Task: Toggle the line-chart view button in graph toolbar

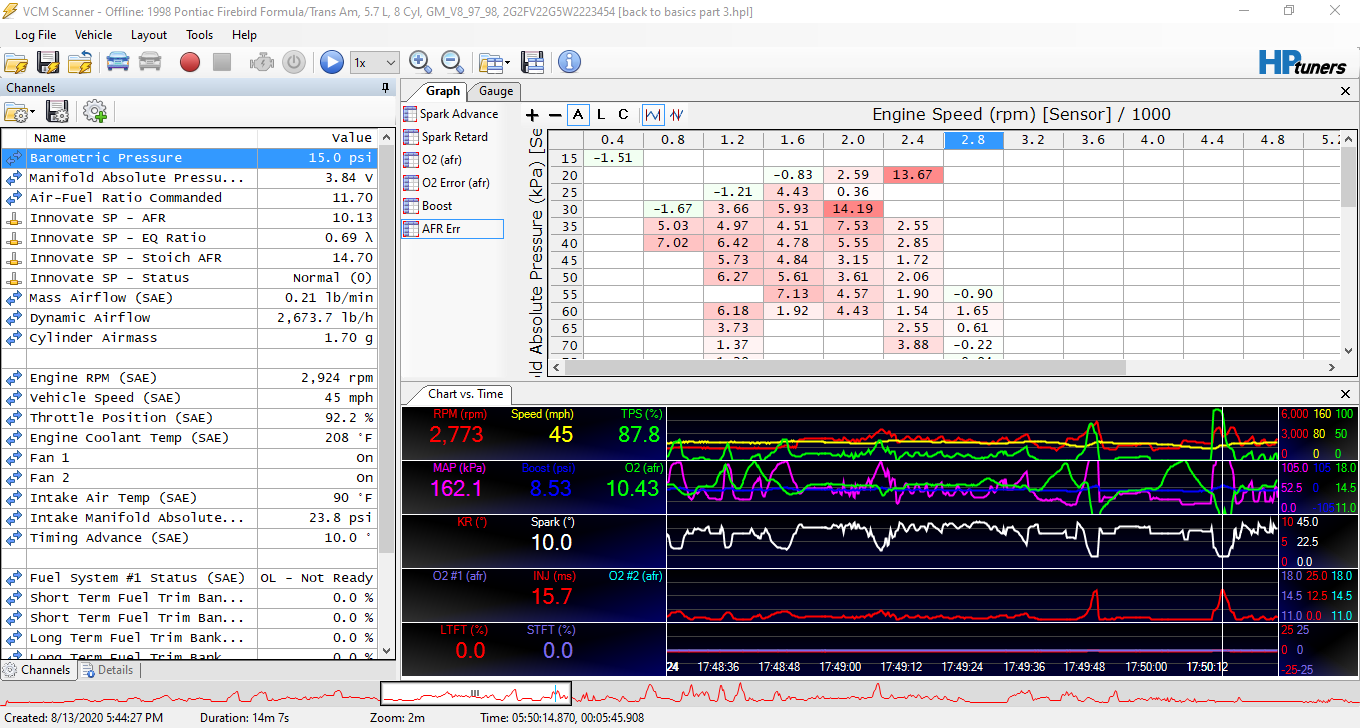Action: [653, 115]
